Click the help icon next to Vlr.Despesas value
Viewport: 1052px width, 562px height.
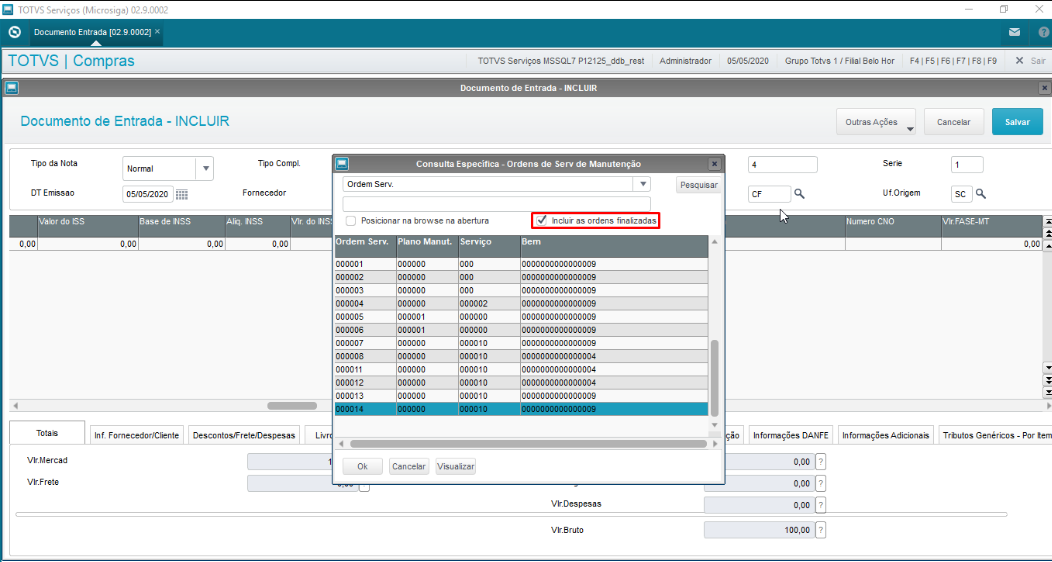821,504
